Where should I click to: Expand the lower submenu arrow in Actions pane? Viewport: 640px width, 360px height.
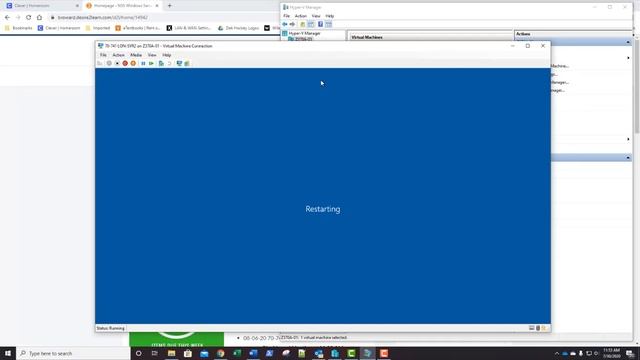(x=628, y=139)
